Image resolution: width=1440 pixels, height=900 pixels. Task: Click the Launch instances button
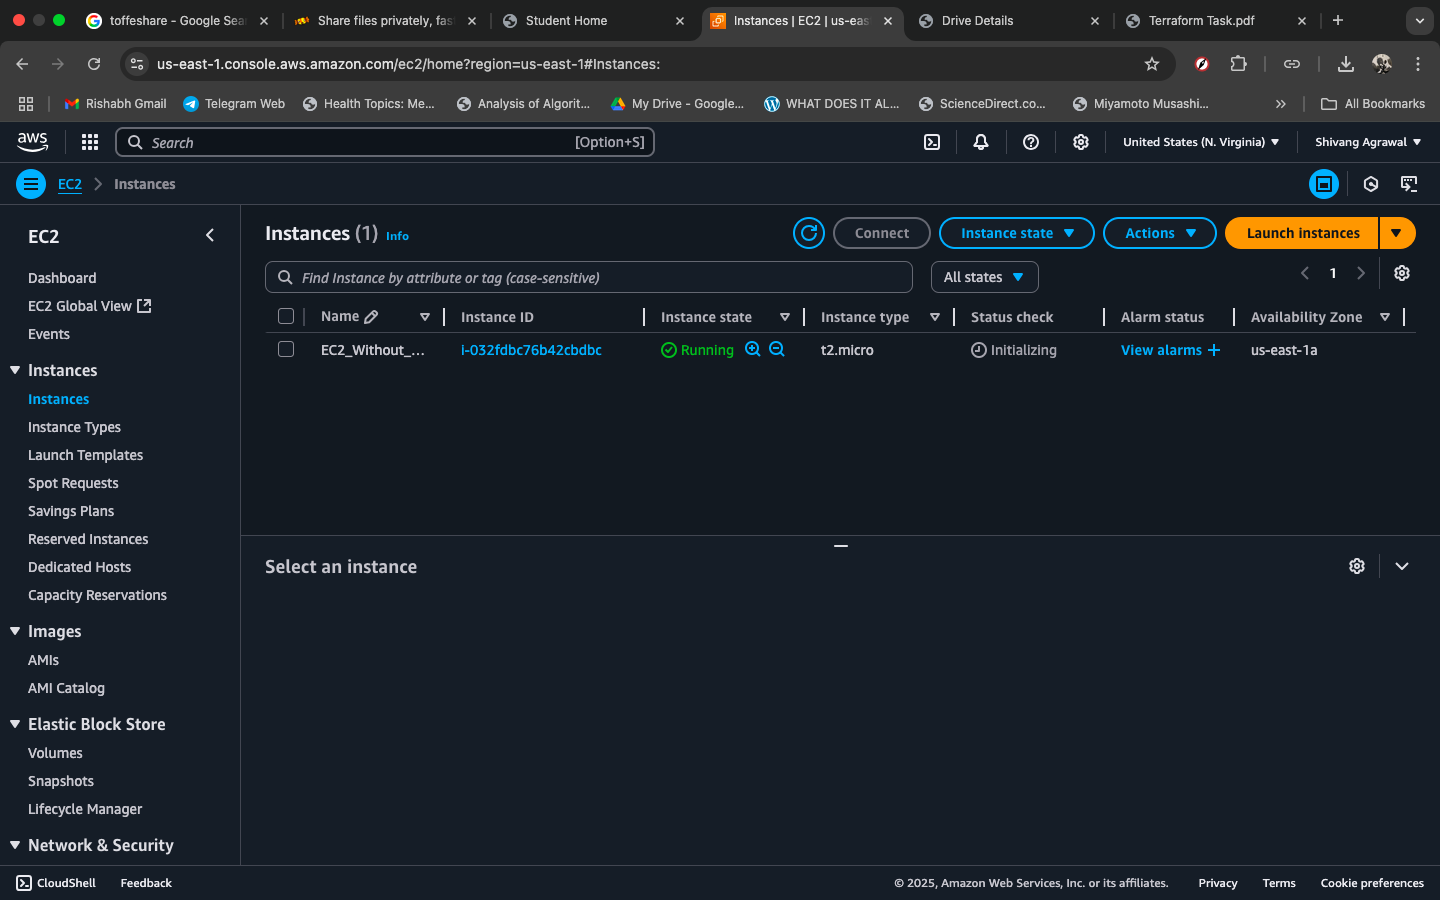1302,233
